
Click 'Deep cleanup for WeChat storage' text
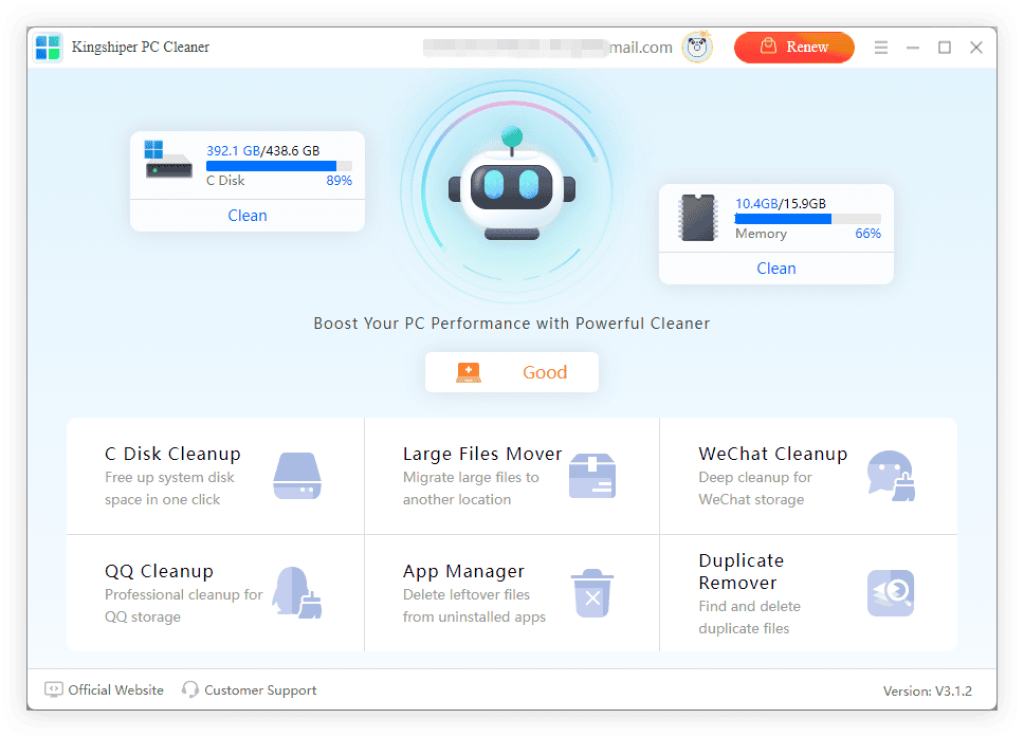(756, 488)
